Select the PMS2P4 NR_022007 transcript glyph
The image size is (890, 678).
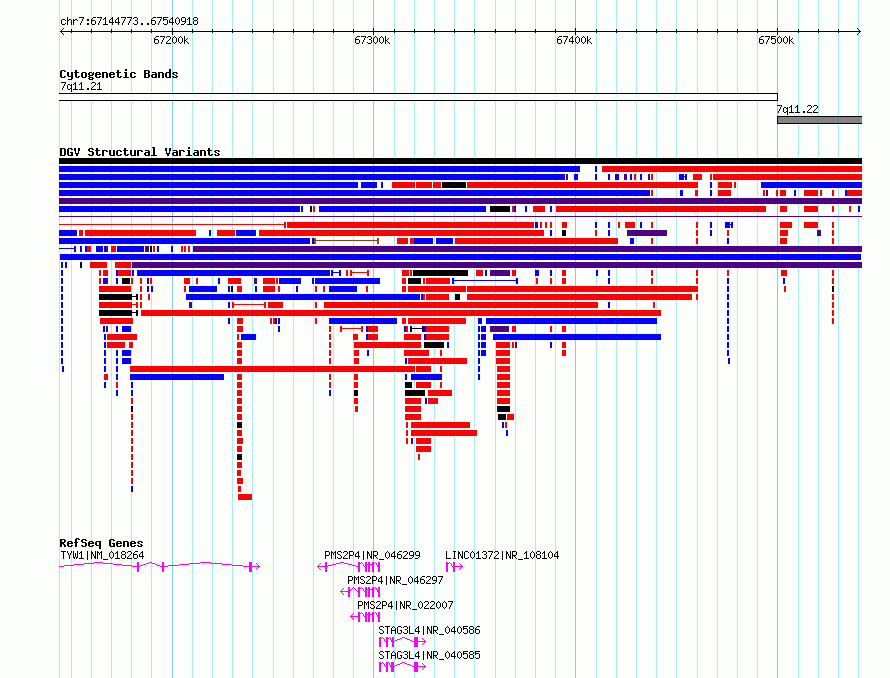365,617
